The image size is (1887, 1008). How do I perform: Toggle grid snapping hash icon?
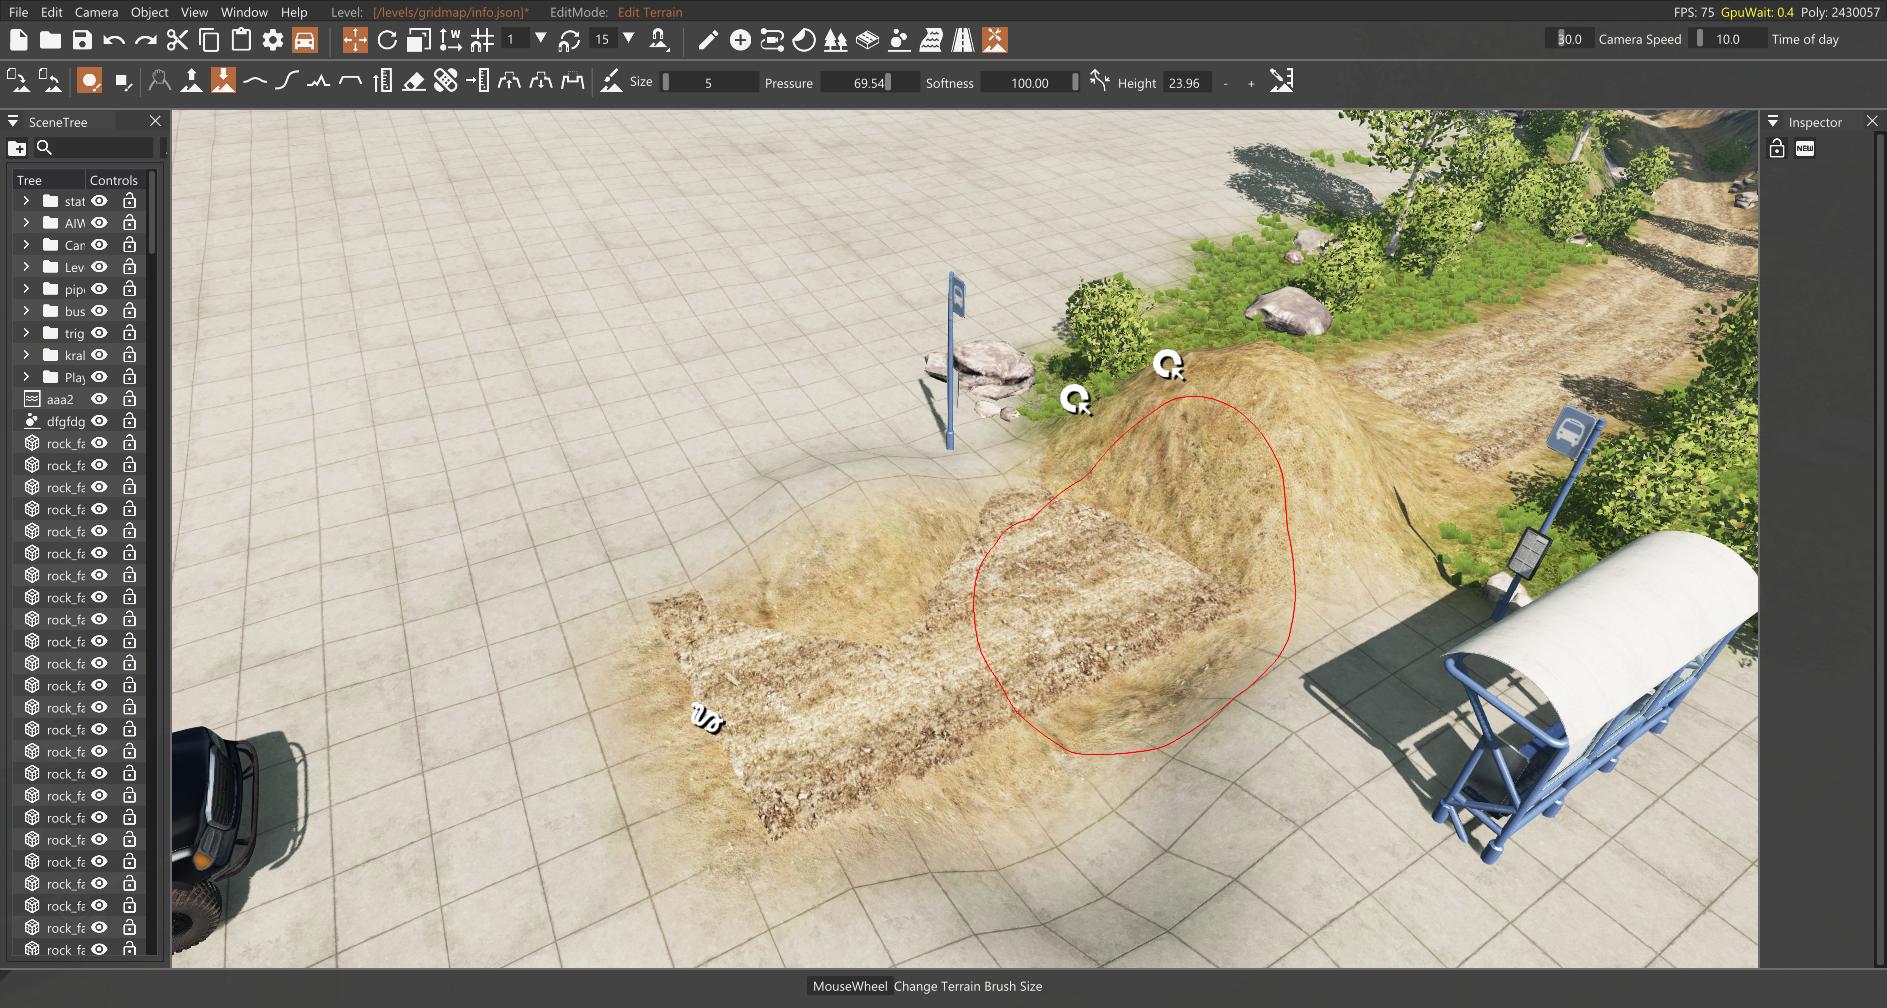tap(483, 40)
